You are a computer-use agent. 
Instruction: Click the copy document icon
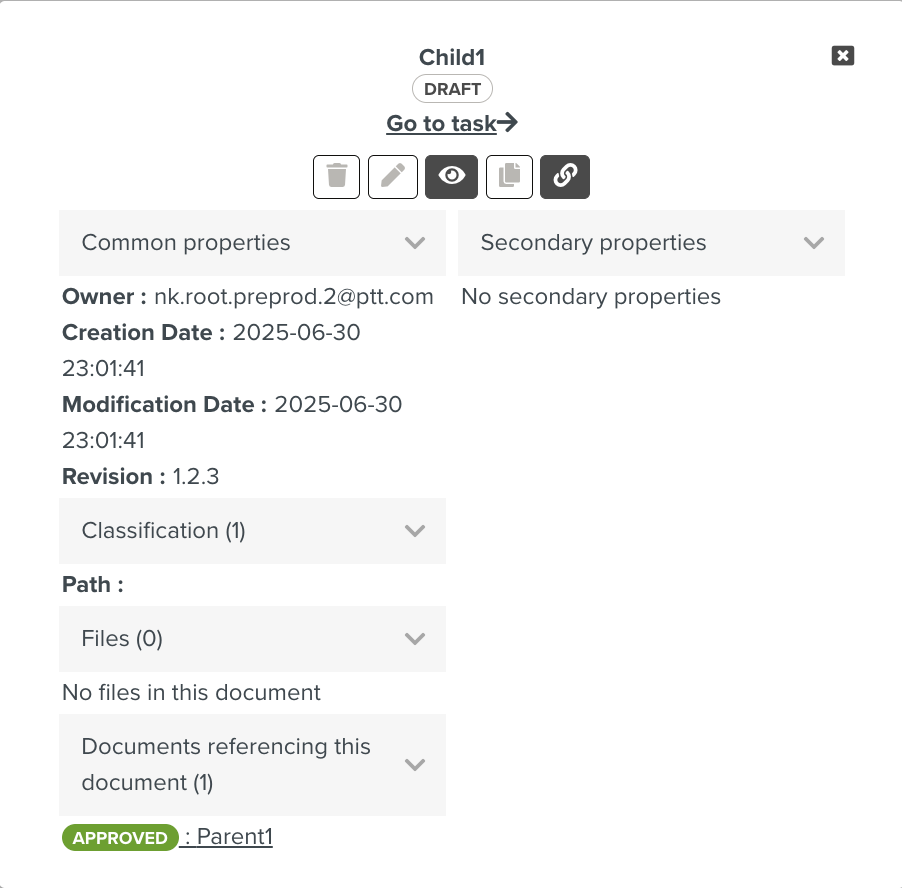click(509, 177)
